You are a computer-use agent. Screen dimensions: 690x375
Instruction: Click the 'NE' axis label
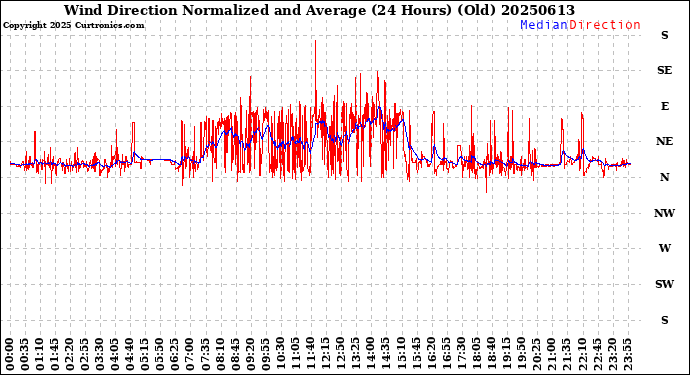[664, 141]
